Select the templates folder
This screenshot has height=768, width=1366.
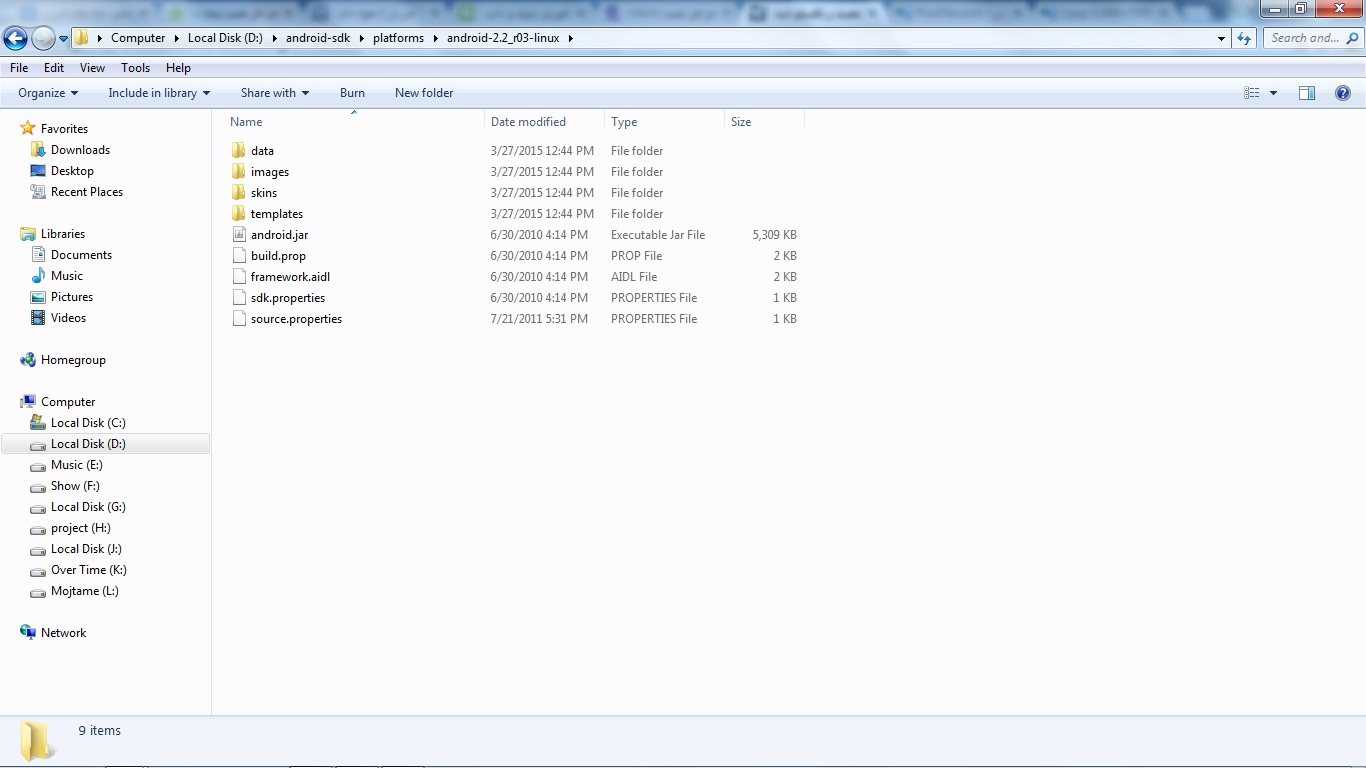(x=276, y=214)
